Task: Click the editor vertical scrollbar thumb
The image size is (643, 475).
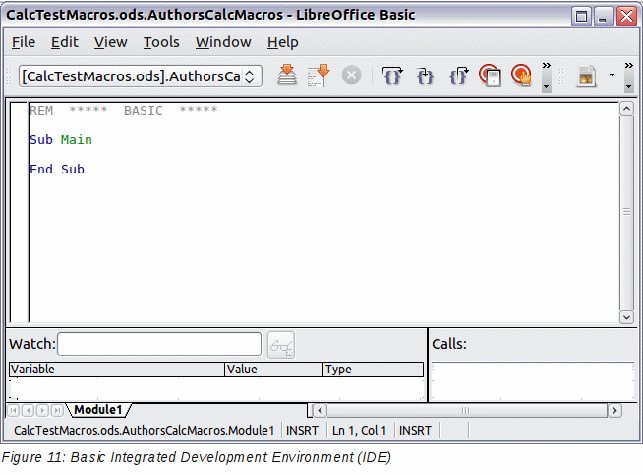Action: [x=626, y=213]
